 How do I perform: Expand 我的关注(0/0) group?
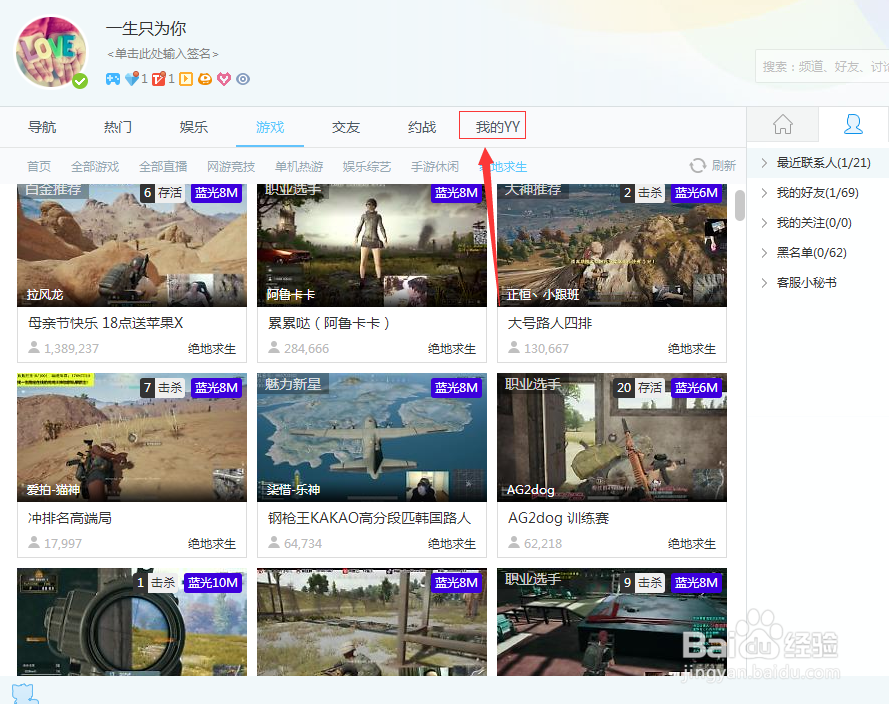point(817,223)
